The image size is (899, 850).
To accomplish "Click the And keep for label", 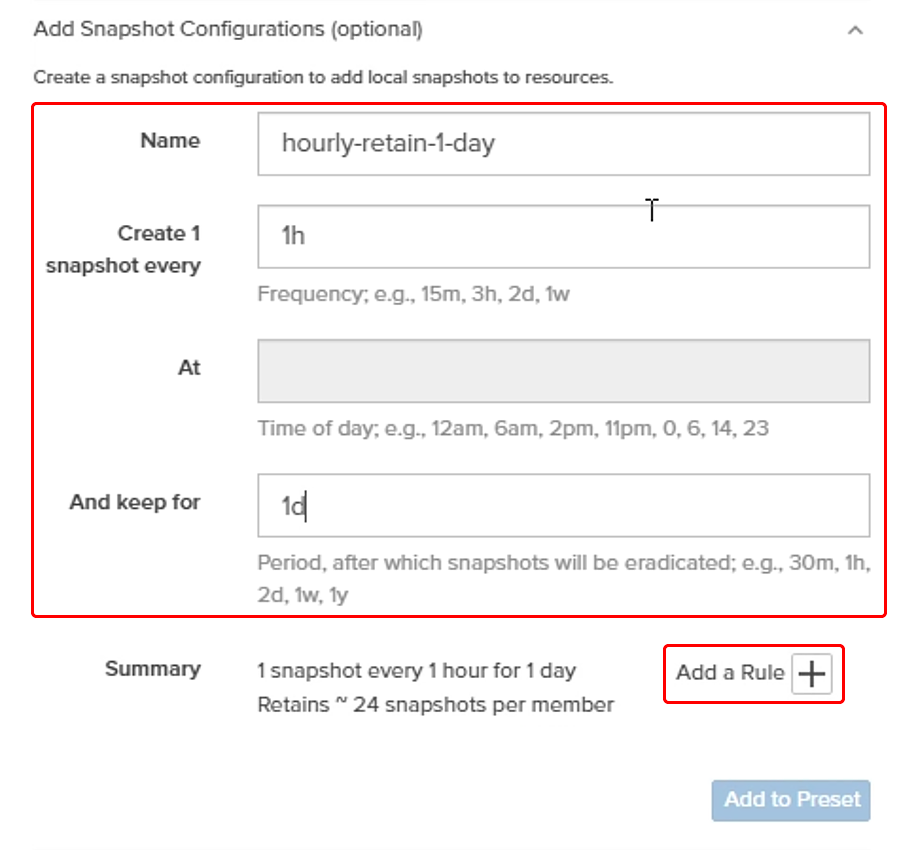I will point(135,502).
